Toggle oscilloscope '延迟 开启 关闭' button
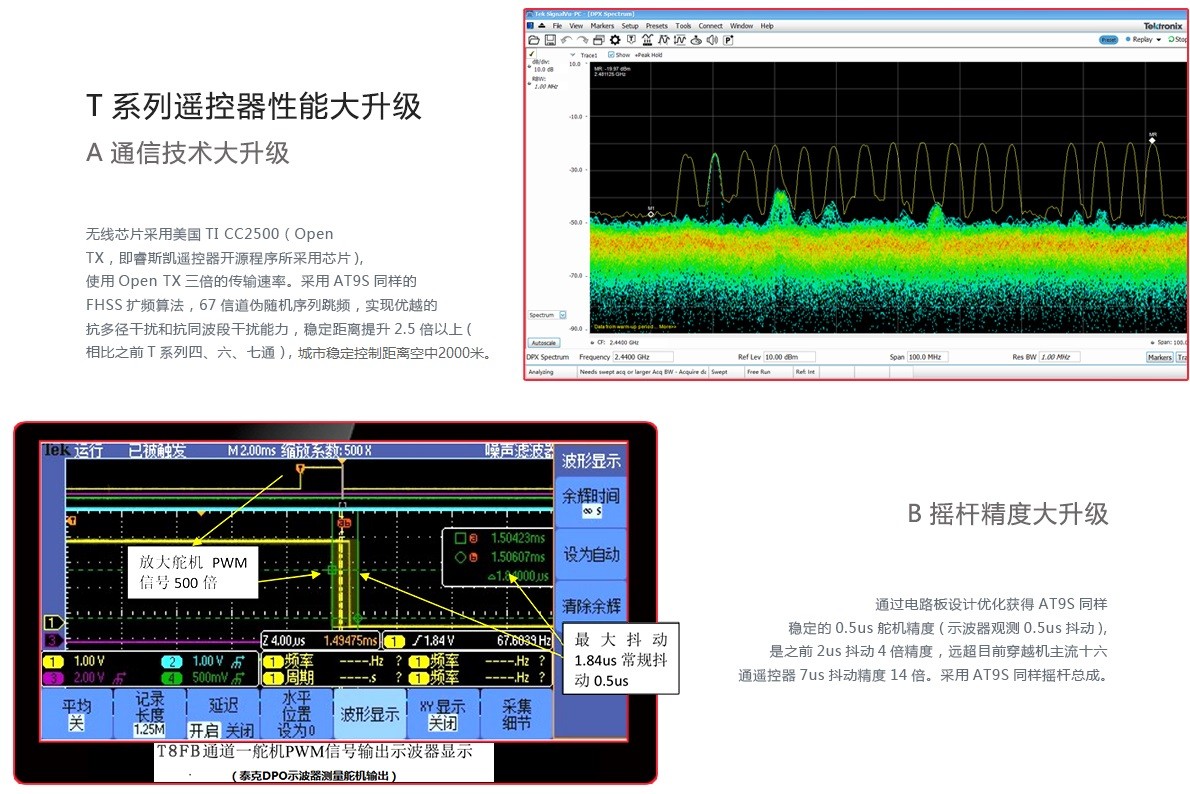This screenshot has width=1190, height=794. coord(222,714)
